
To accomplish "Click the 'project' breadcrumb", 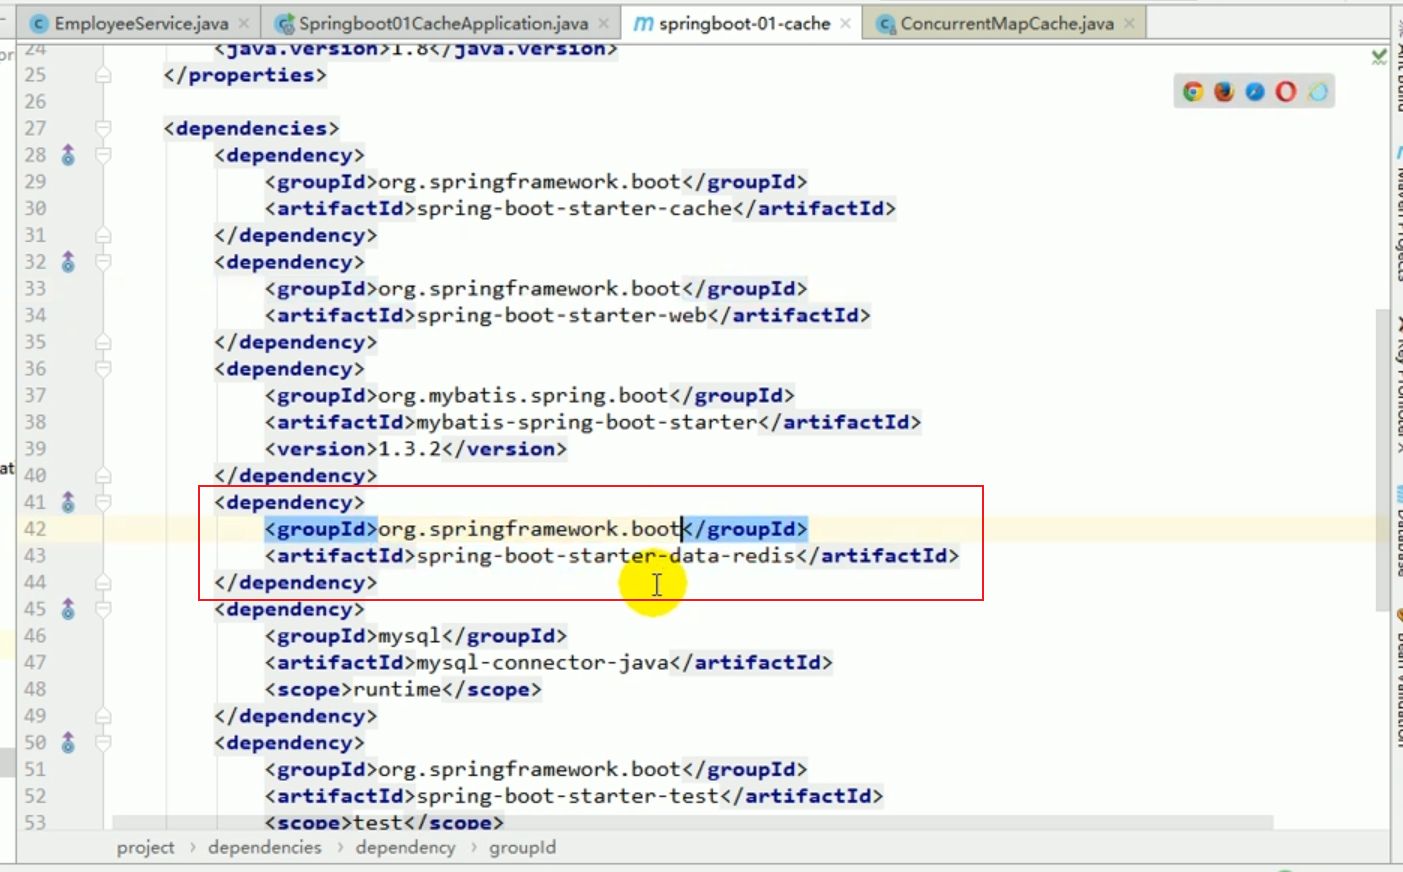I will [145, 848].
